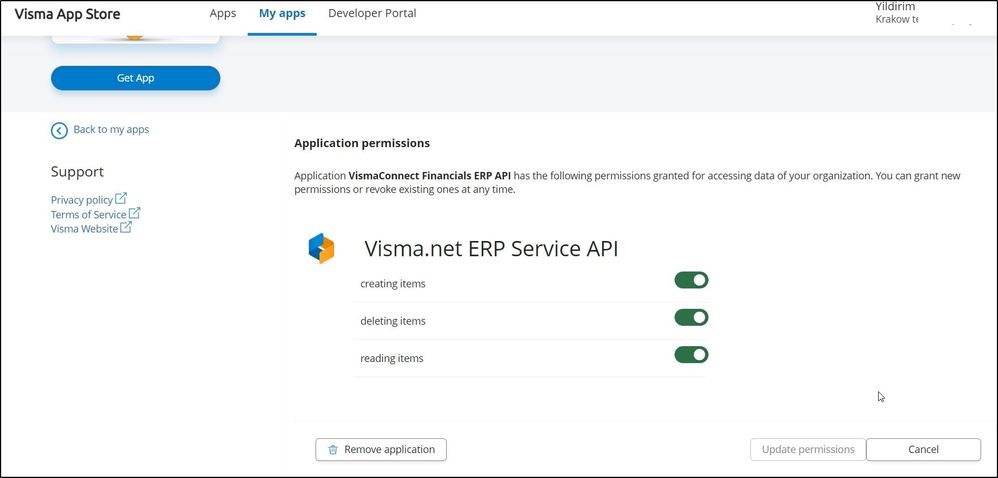Select the My apps tab
This screenshot has width=998, height=478.
282,13
